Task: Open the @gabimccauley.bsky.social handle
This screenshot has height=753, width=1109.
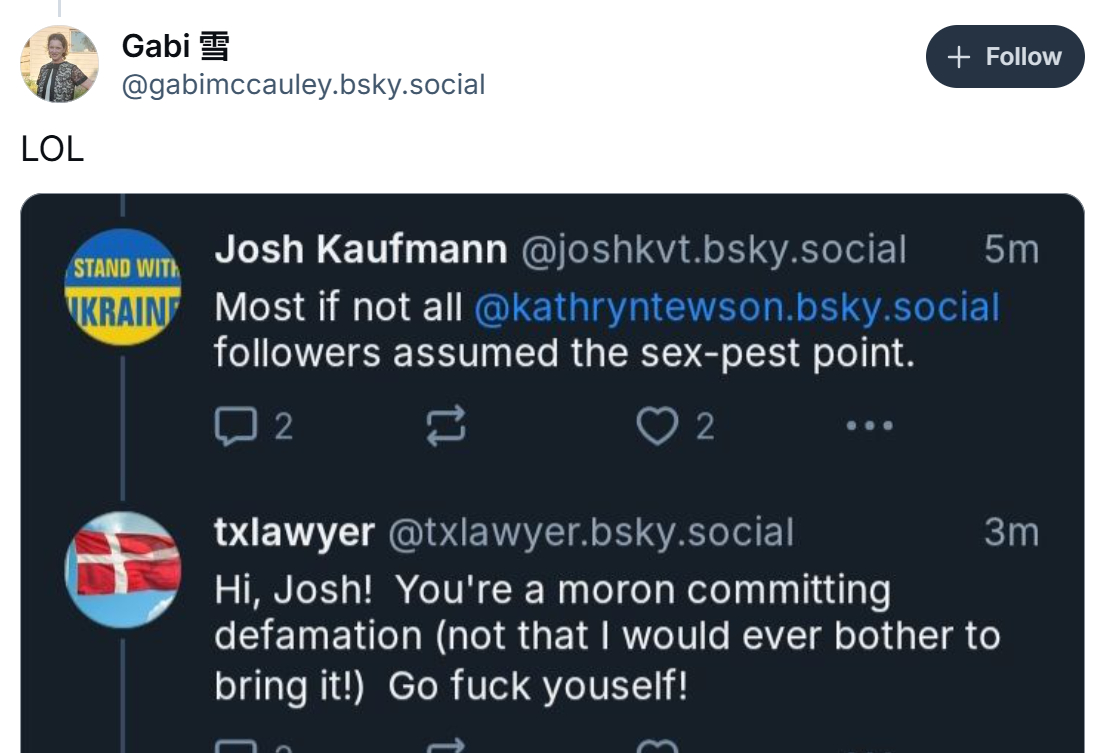Action: (x=303, y=85)
